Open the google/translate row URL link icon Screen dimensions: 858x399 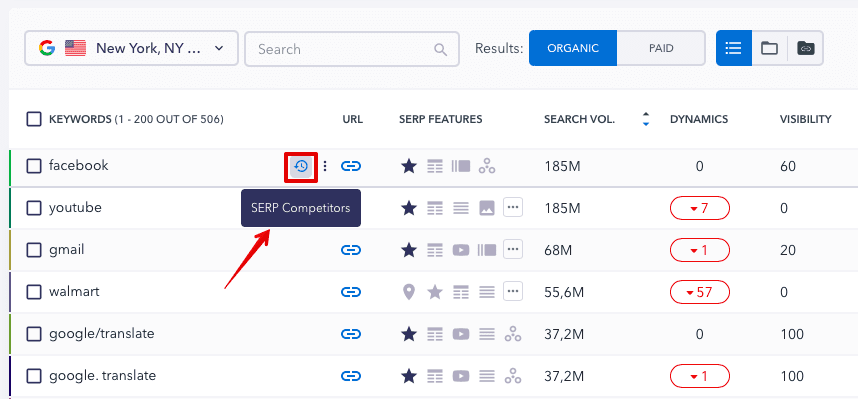(351, 334)
